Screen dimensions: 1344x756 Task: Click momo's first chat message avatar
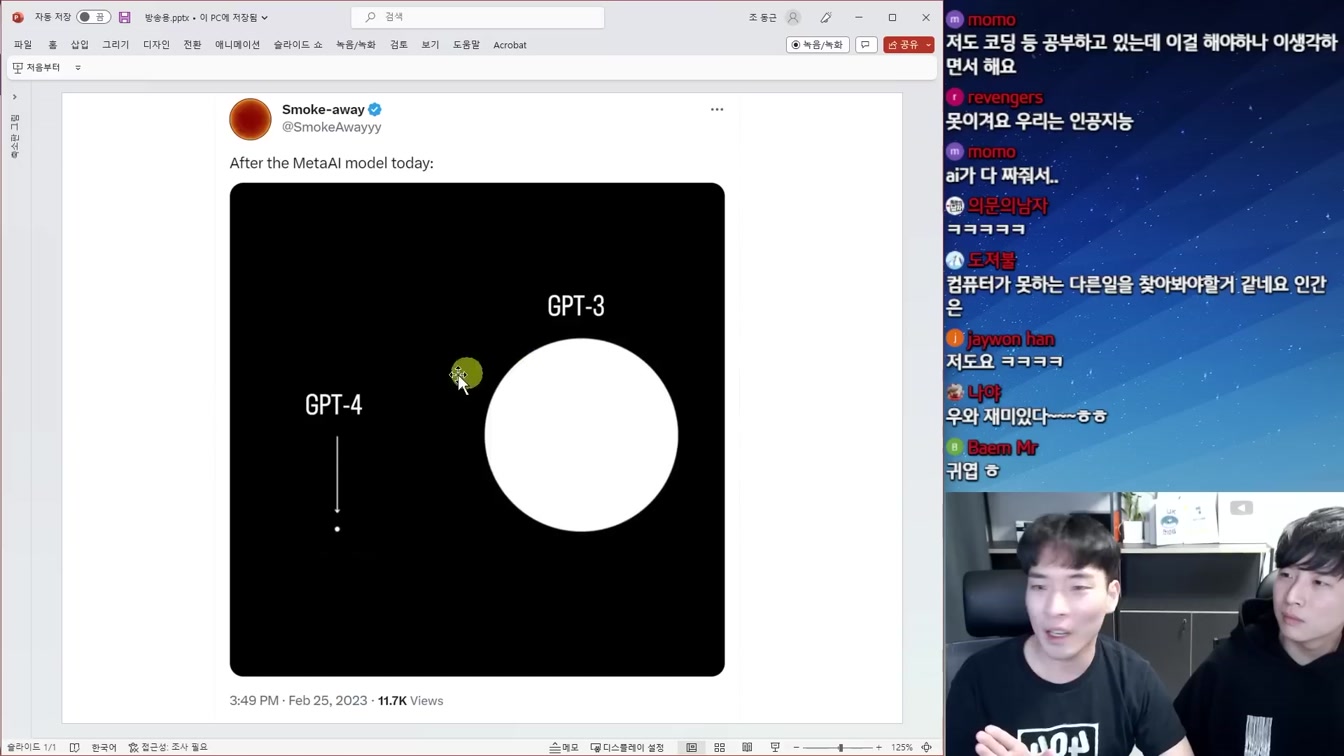click(955, 19)
